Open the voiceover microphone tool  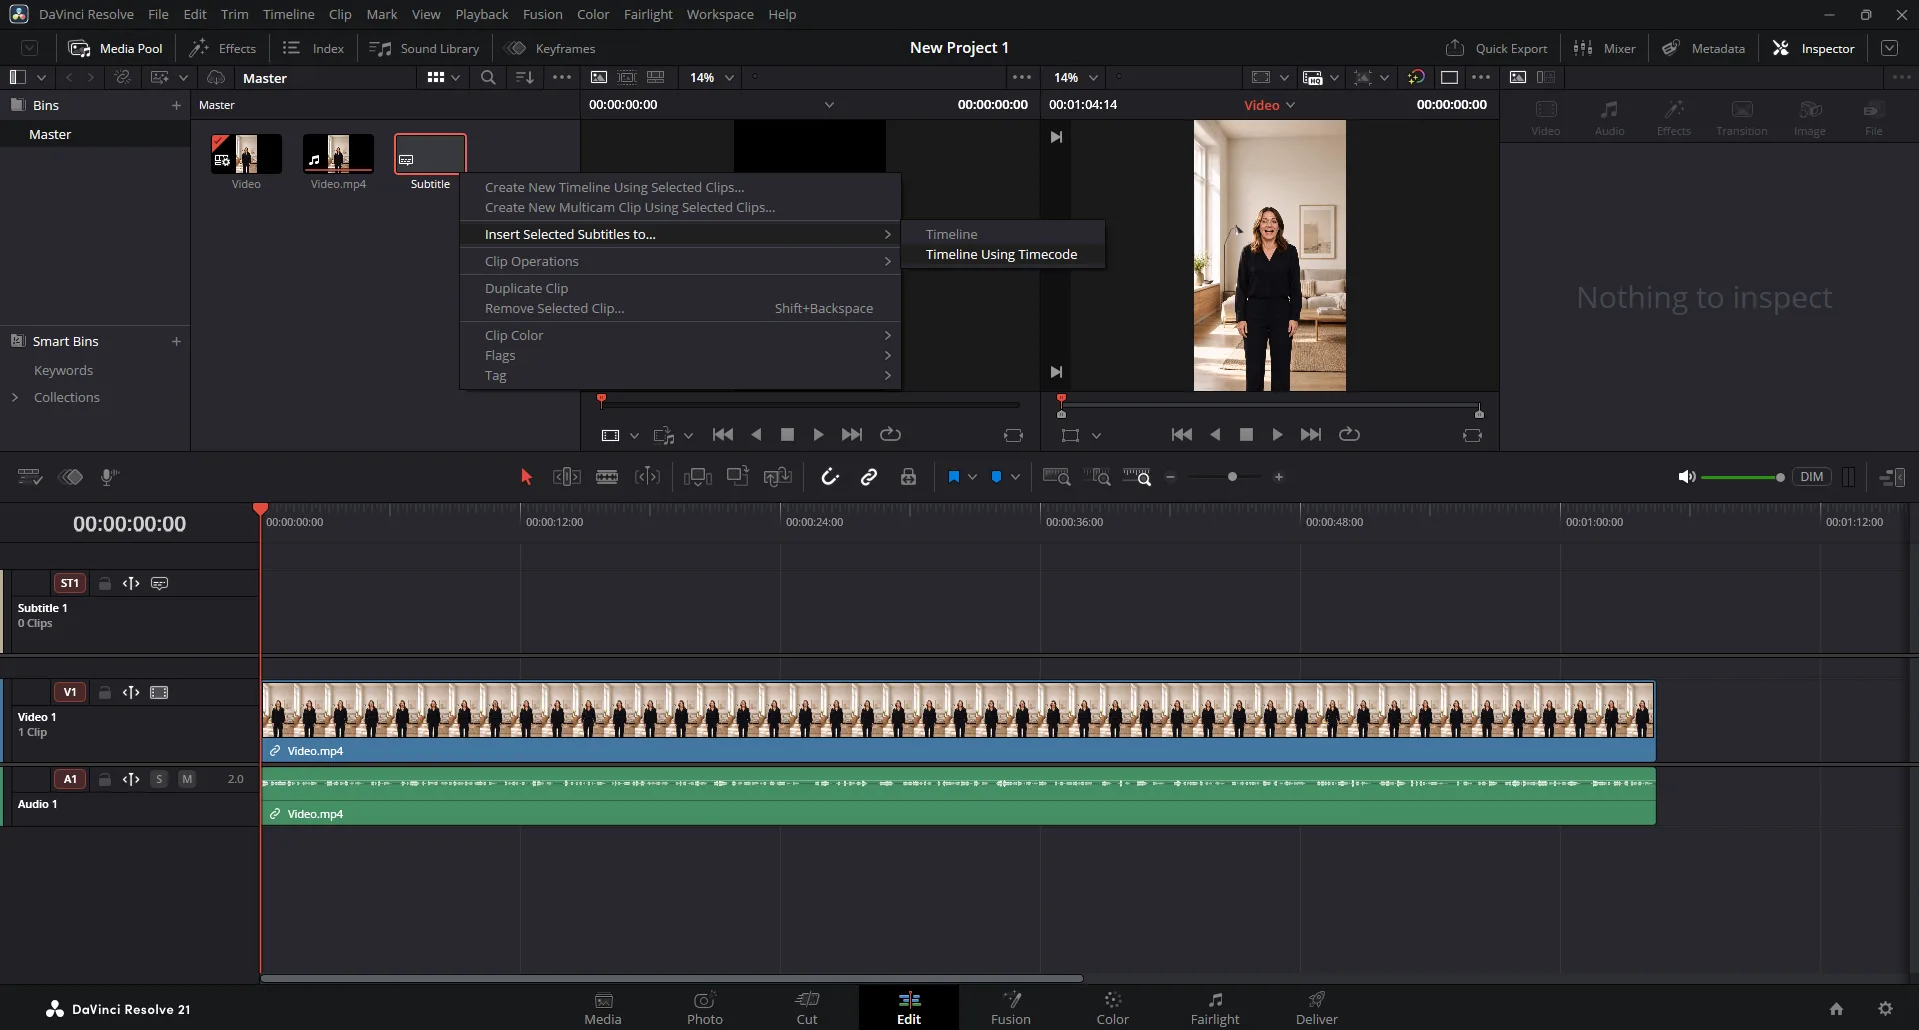[110, 477]
